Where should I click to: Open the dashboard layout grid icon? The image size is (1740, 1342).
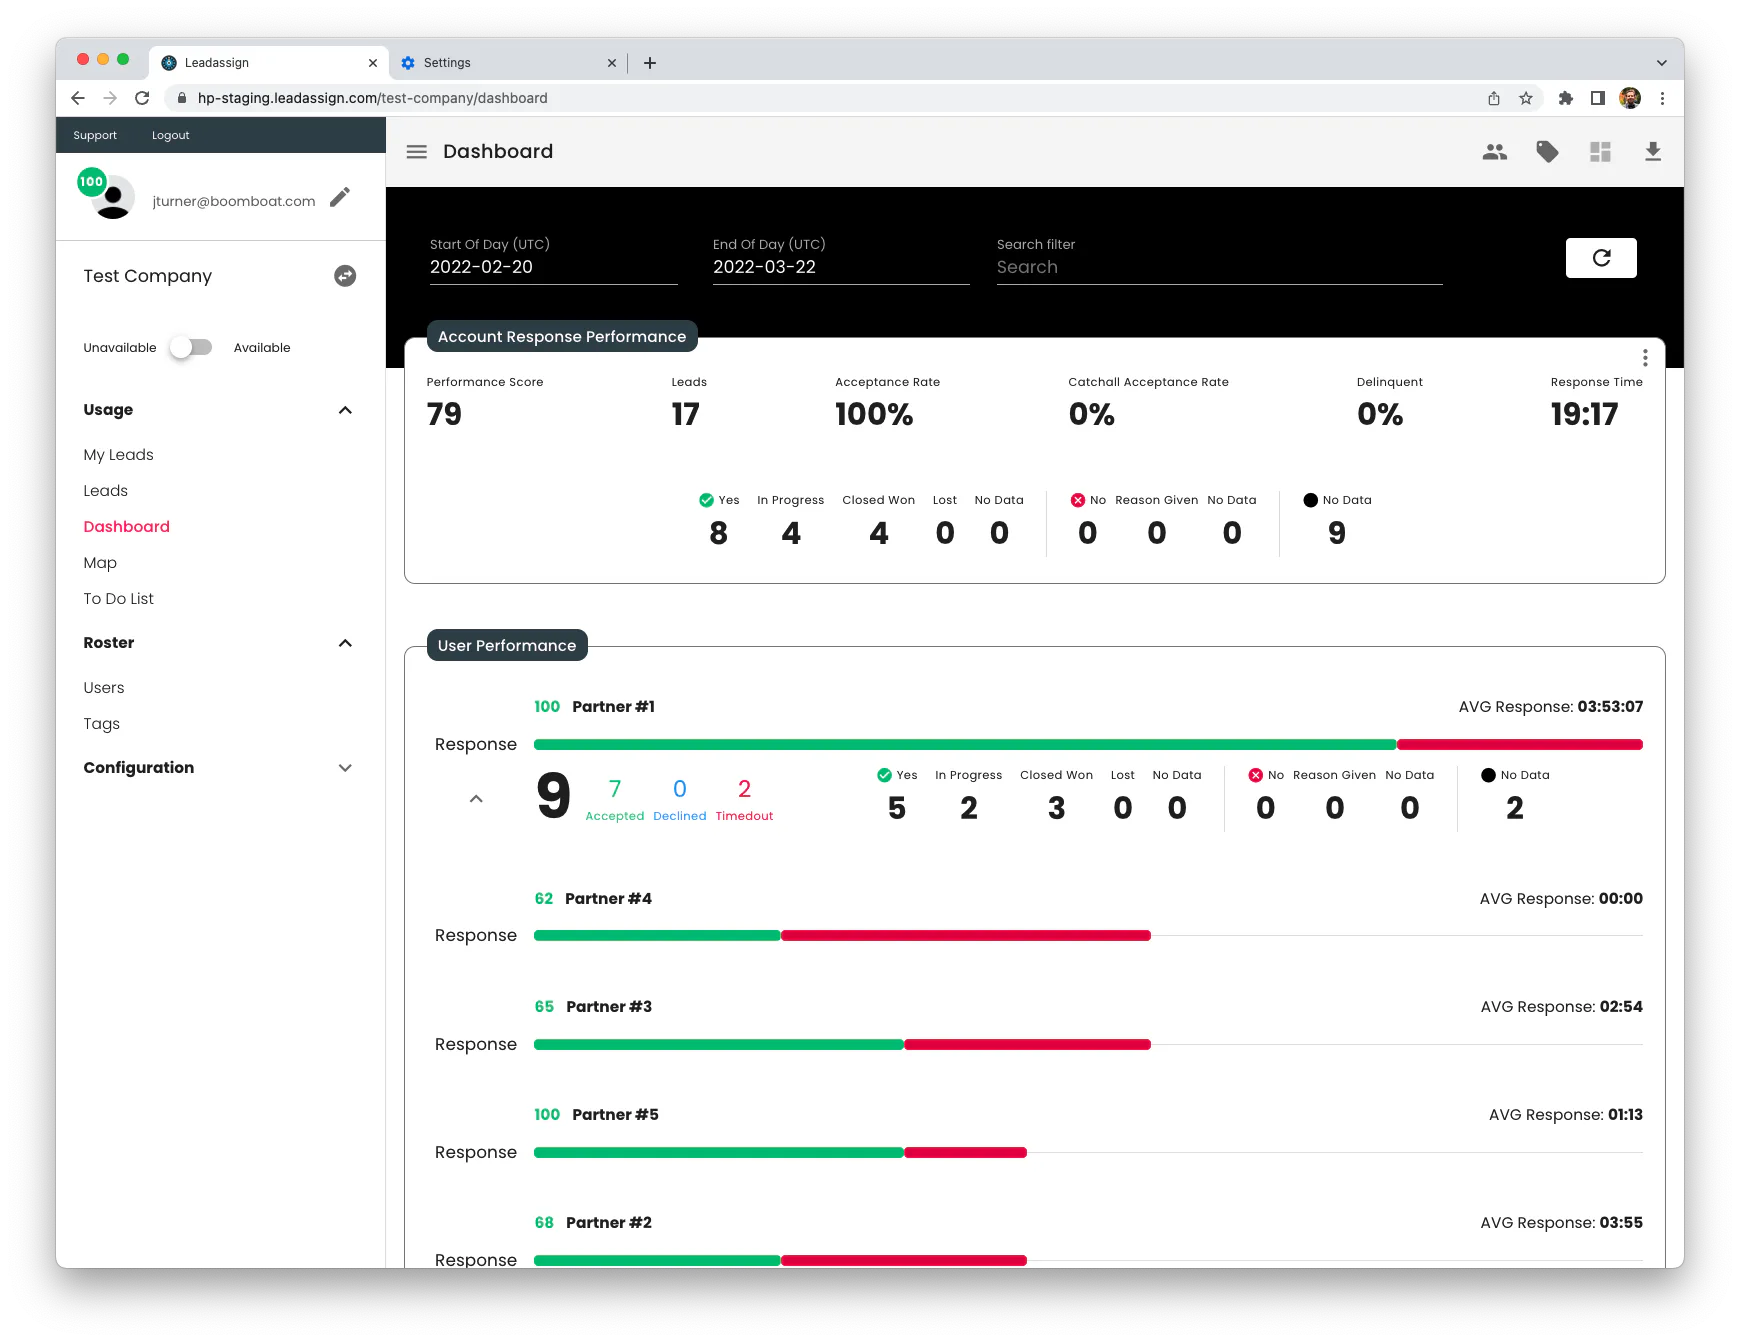pyautogui.click(x=1600, y=152)
